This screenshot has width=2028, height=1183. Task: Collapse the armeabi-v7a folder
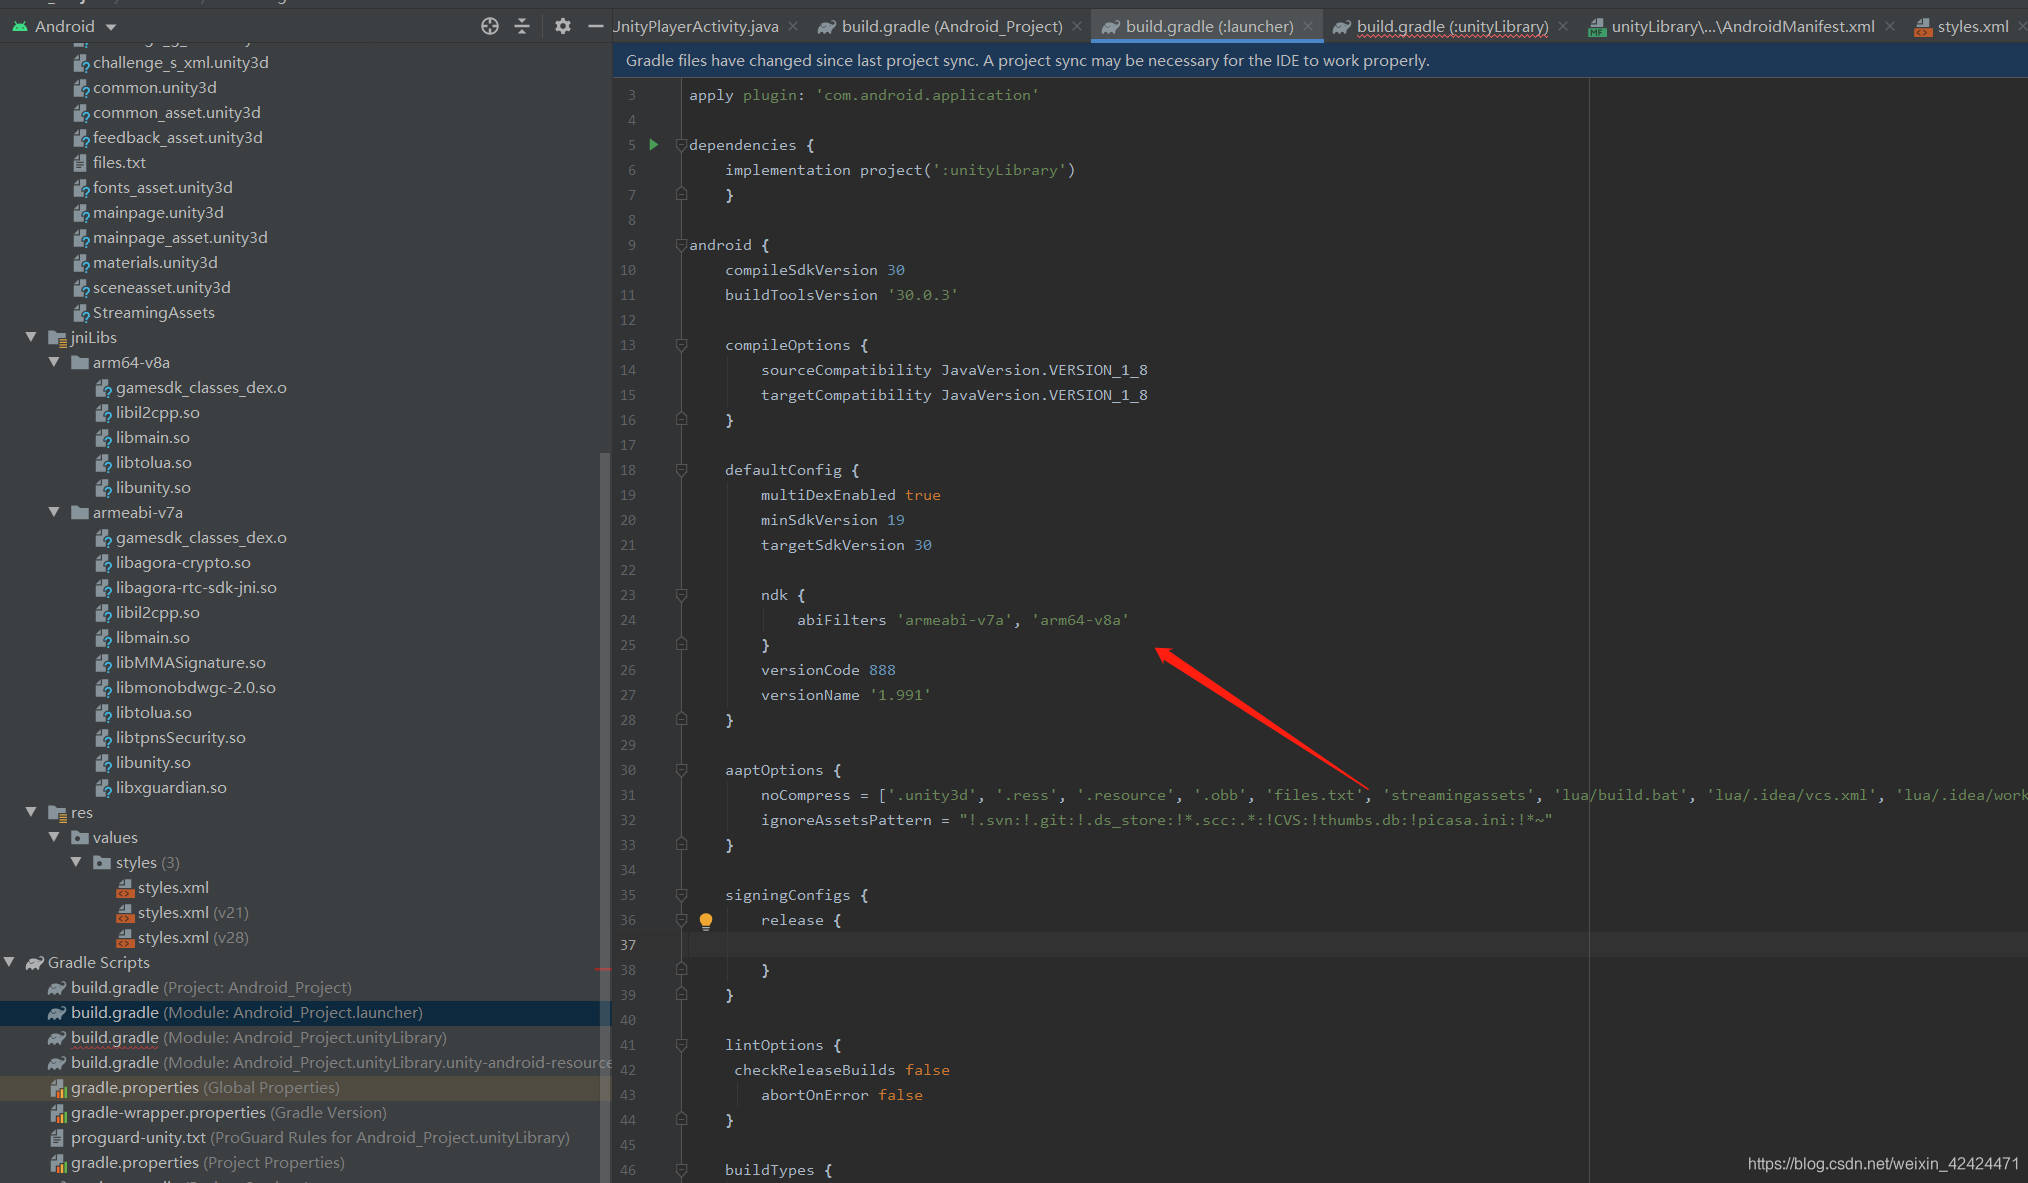54,513
